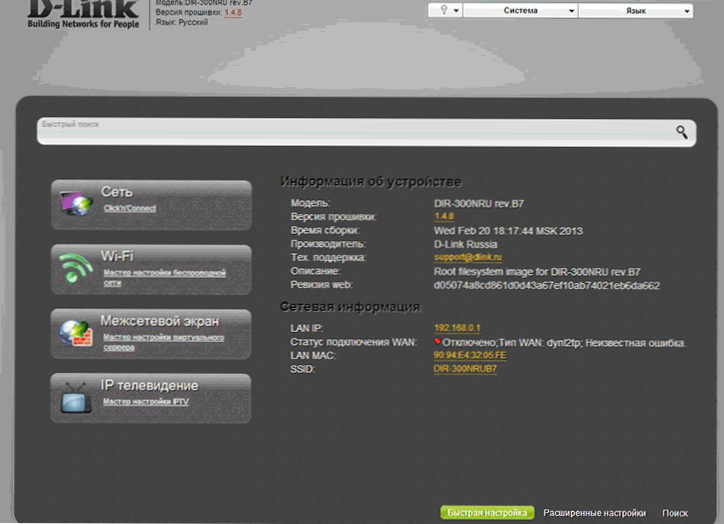Click the IP телевидение TV set icon
The width and height of the screenshot is (724, 524).
pos(76,398)
